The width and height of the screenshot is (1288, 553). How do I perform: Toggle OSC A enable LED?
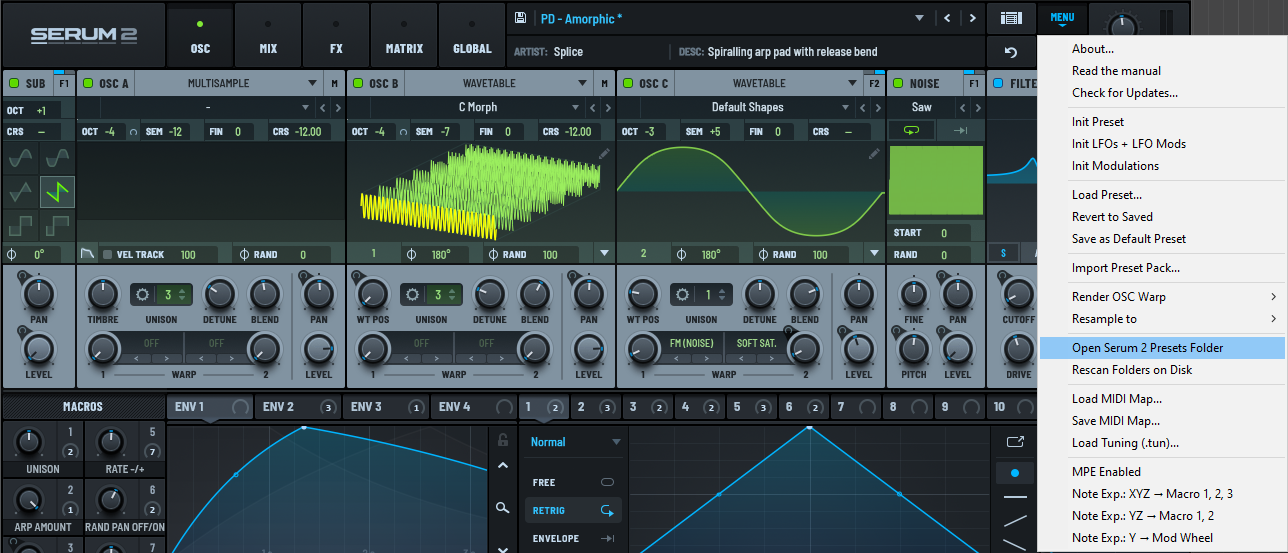tap(86, 84)
